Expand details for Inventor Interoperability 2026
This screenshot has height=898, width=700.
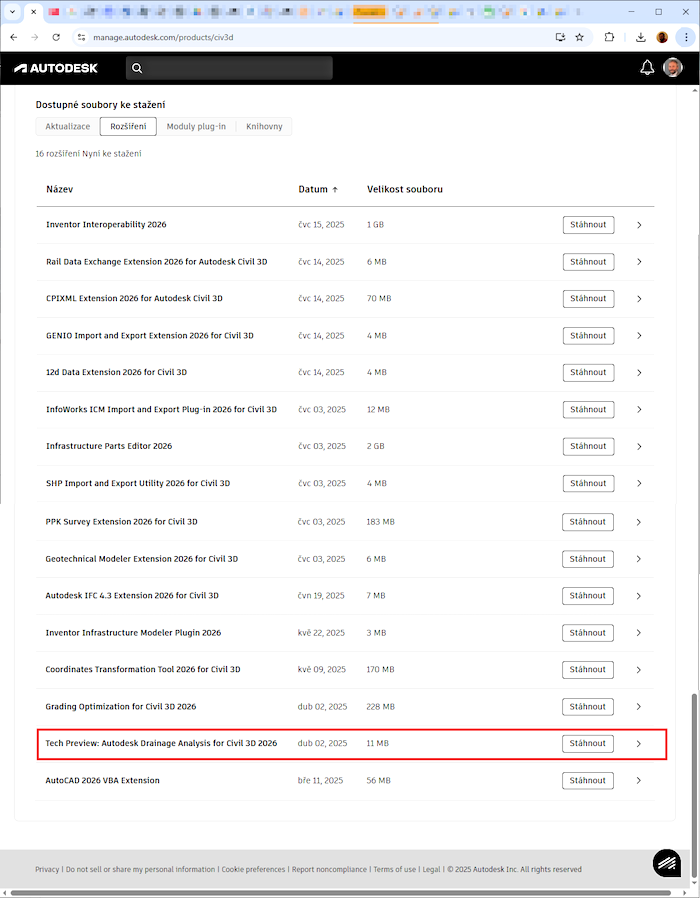[639, 225]
